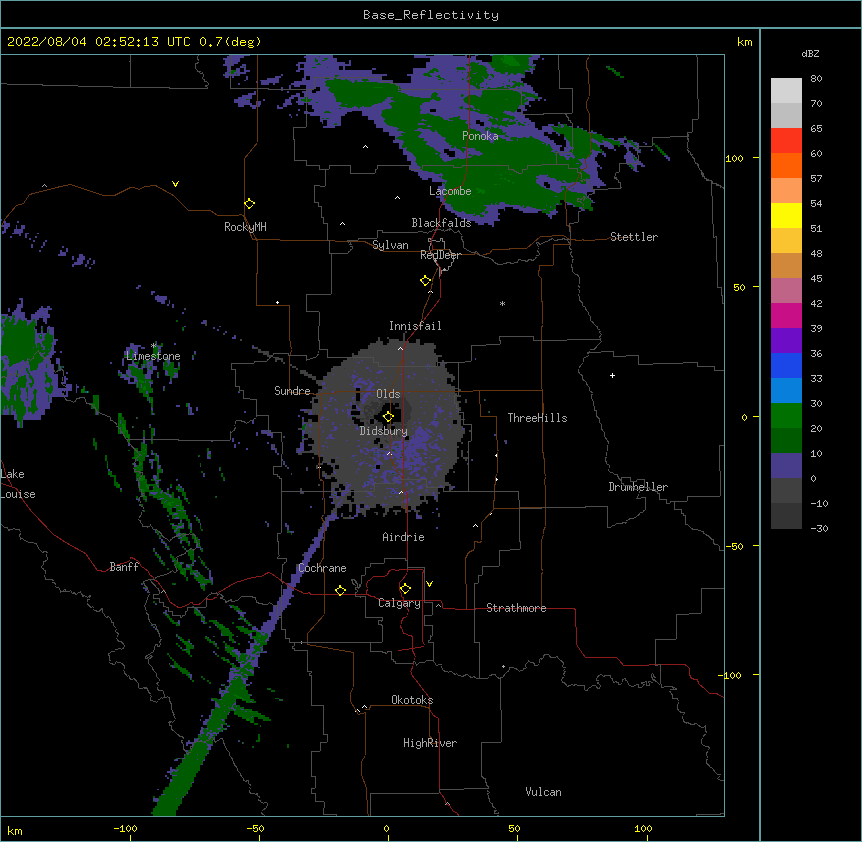The height and width of the screenshot is (842, 862).
Task: Select the Sundre label
Action: coord(292,391)
